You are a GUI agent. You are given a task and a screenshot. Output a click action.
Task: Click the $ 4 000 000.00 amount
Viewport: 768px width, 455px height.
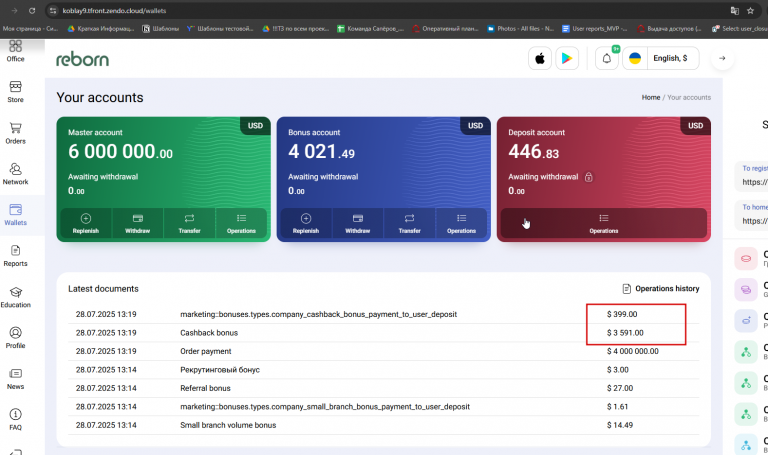click(632, 351)
